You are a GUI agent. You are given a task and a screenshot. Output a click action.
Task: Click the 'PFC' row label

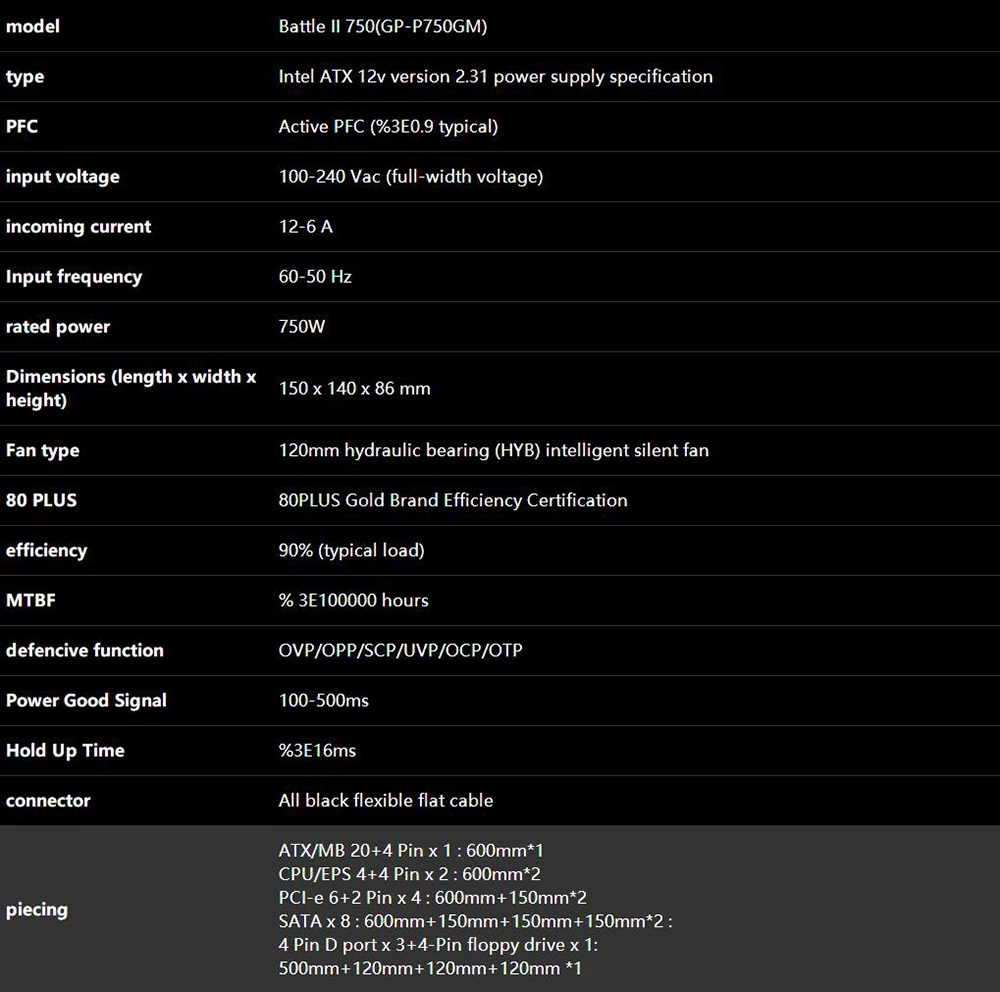[x=22, y=127]
